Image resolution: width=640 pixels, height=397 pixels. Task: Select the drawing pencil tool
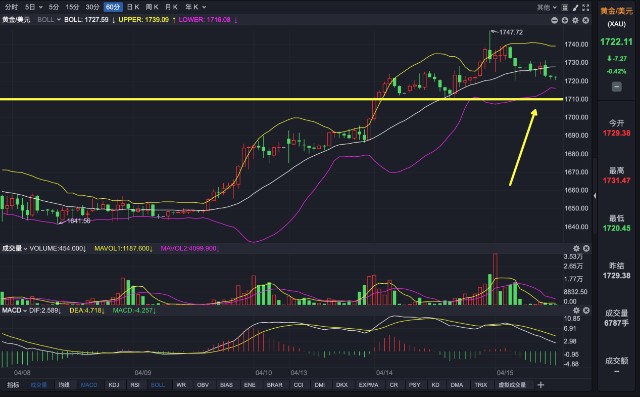(x=575, y=7)
